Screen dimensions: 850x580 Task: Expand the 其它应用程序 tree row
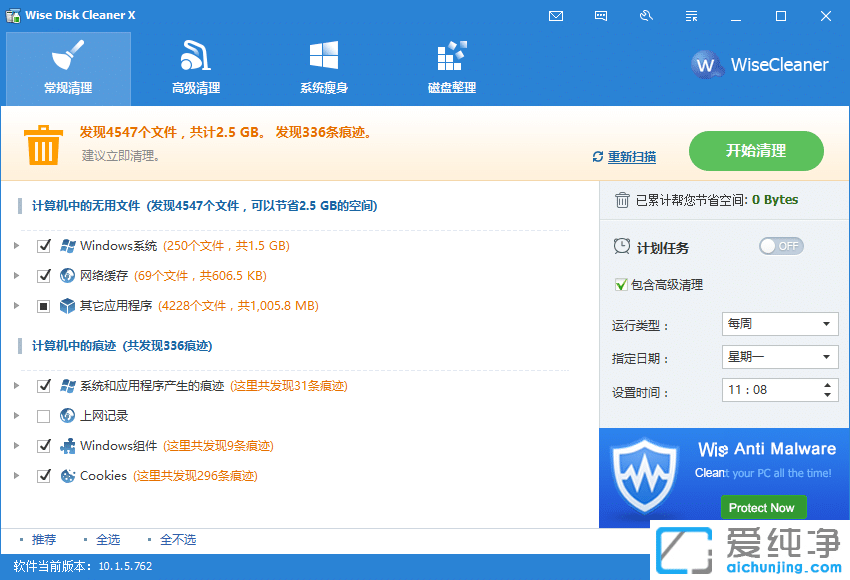pos(17,306)
